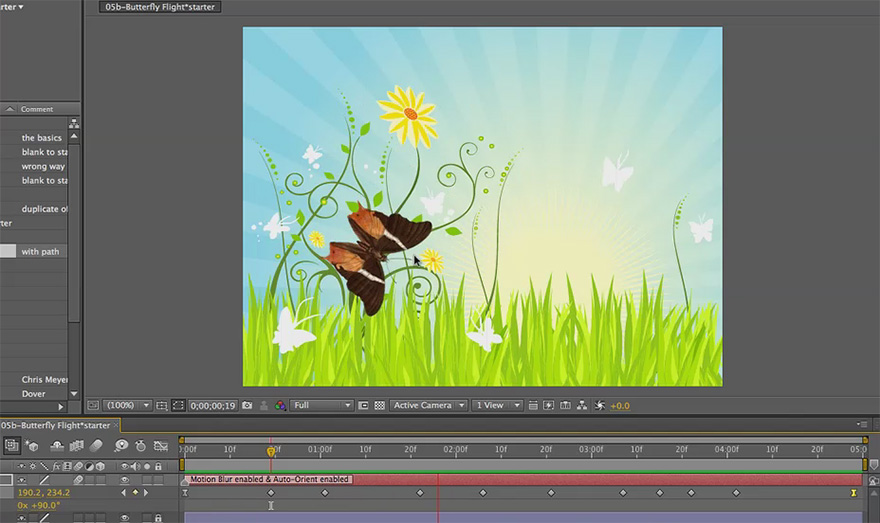Toggle the Motion Blur layer's motion blur switch
The height and width of the screenshot is (523, 880).
[78, 480]
